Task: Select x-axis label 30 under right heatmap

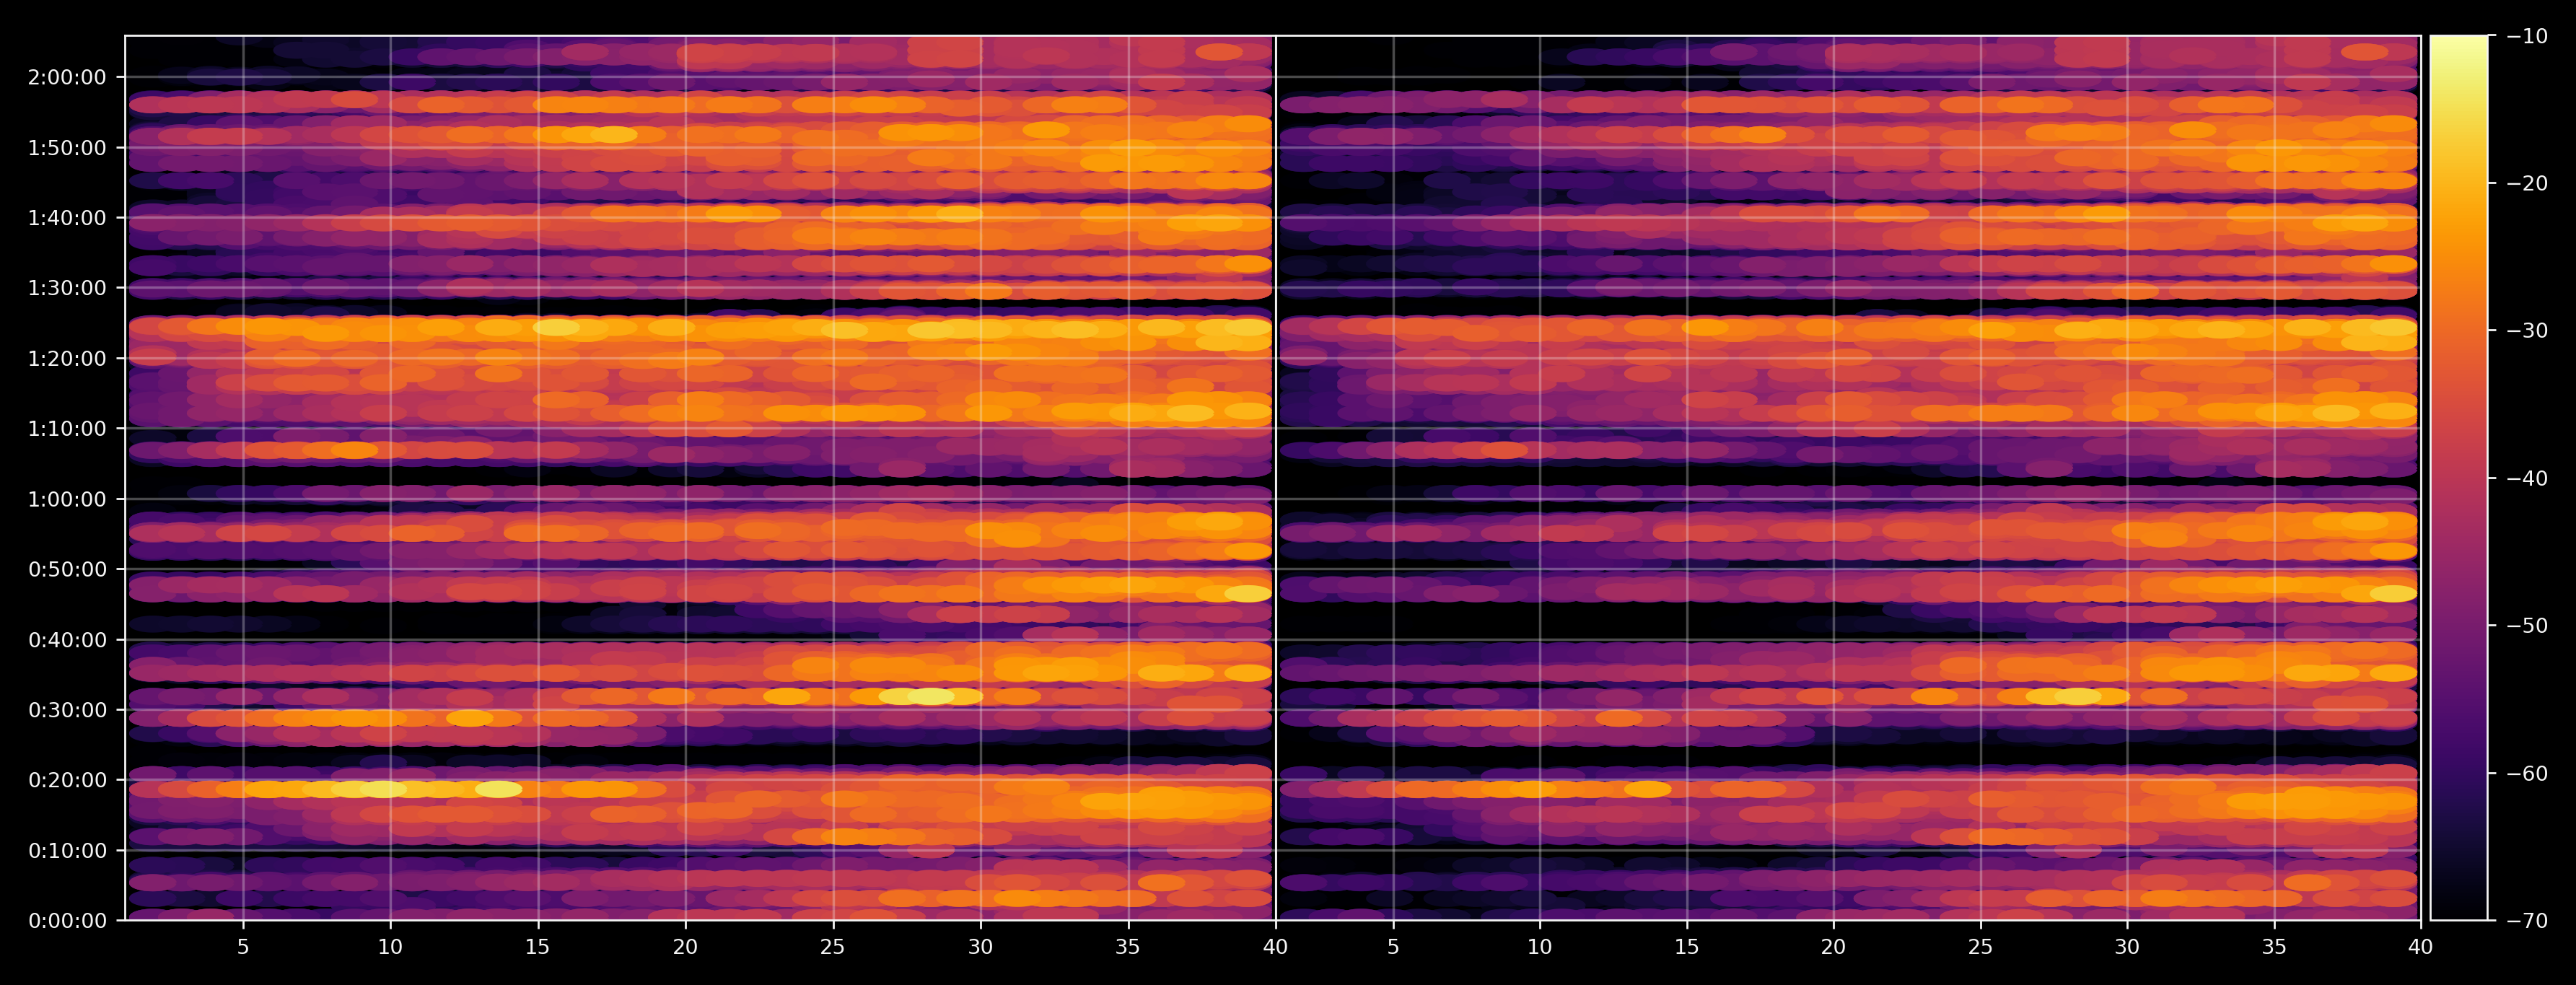Action: 2127,947
